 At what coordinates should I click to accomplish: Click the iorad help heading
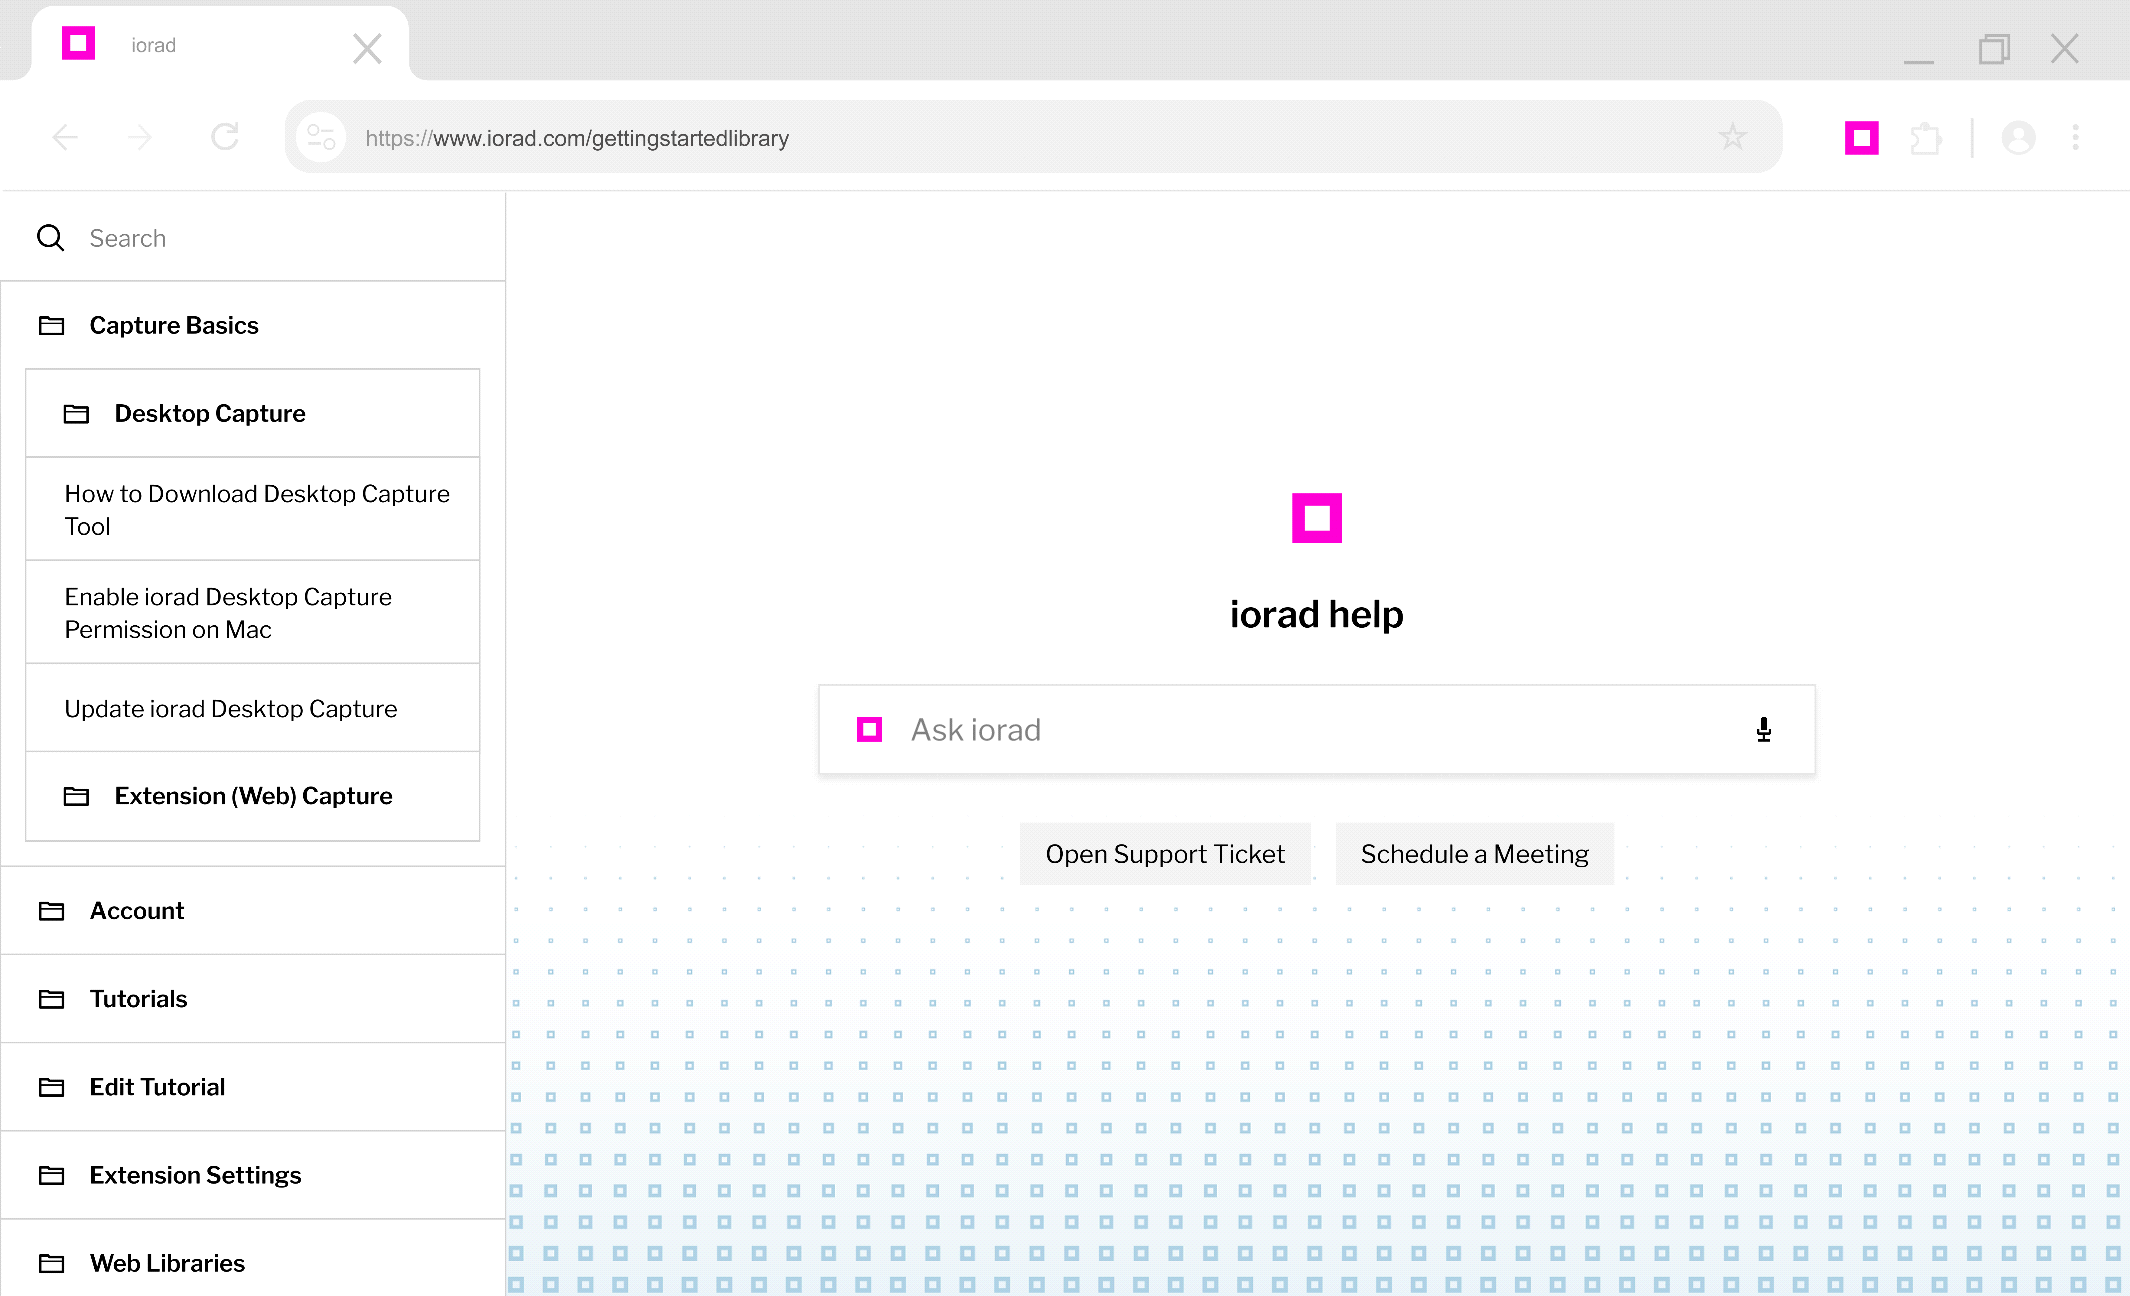tap(1316, 614)
